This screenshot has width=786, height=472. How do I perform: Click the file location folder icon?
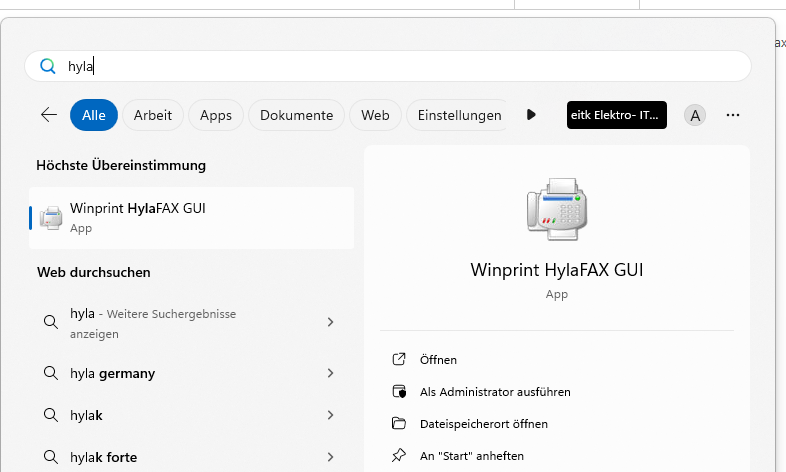pos(399,423)
